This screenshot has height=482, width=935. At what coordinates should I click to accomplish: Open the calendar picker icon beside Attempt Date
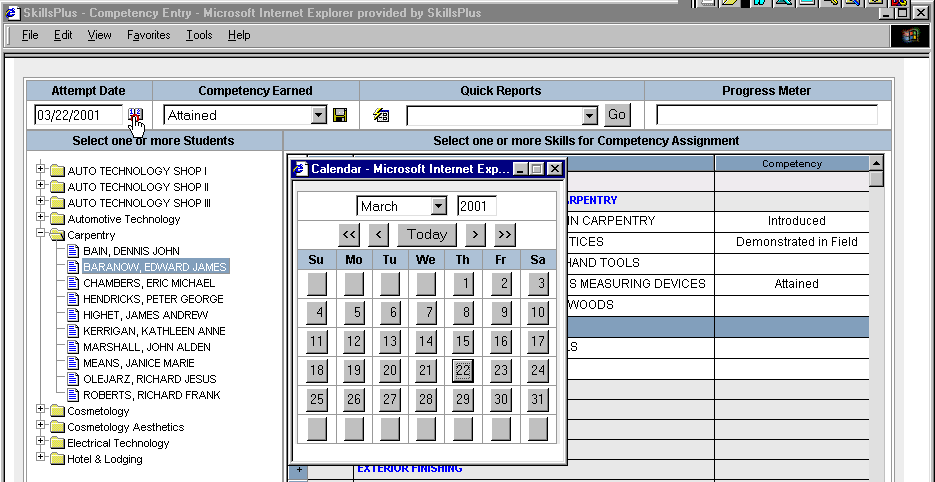(x=135, y=115)
